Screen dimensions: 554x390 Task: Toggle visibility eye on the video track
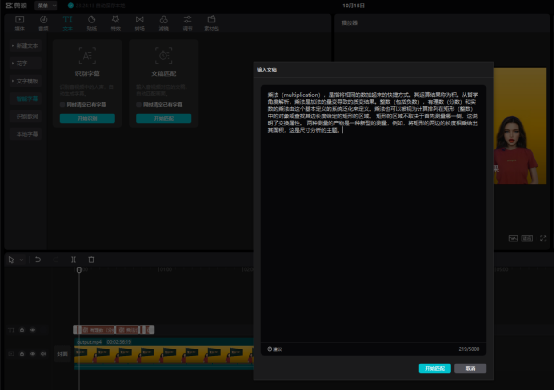[x=33, y=354]
